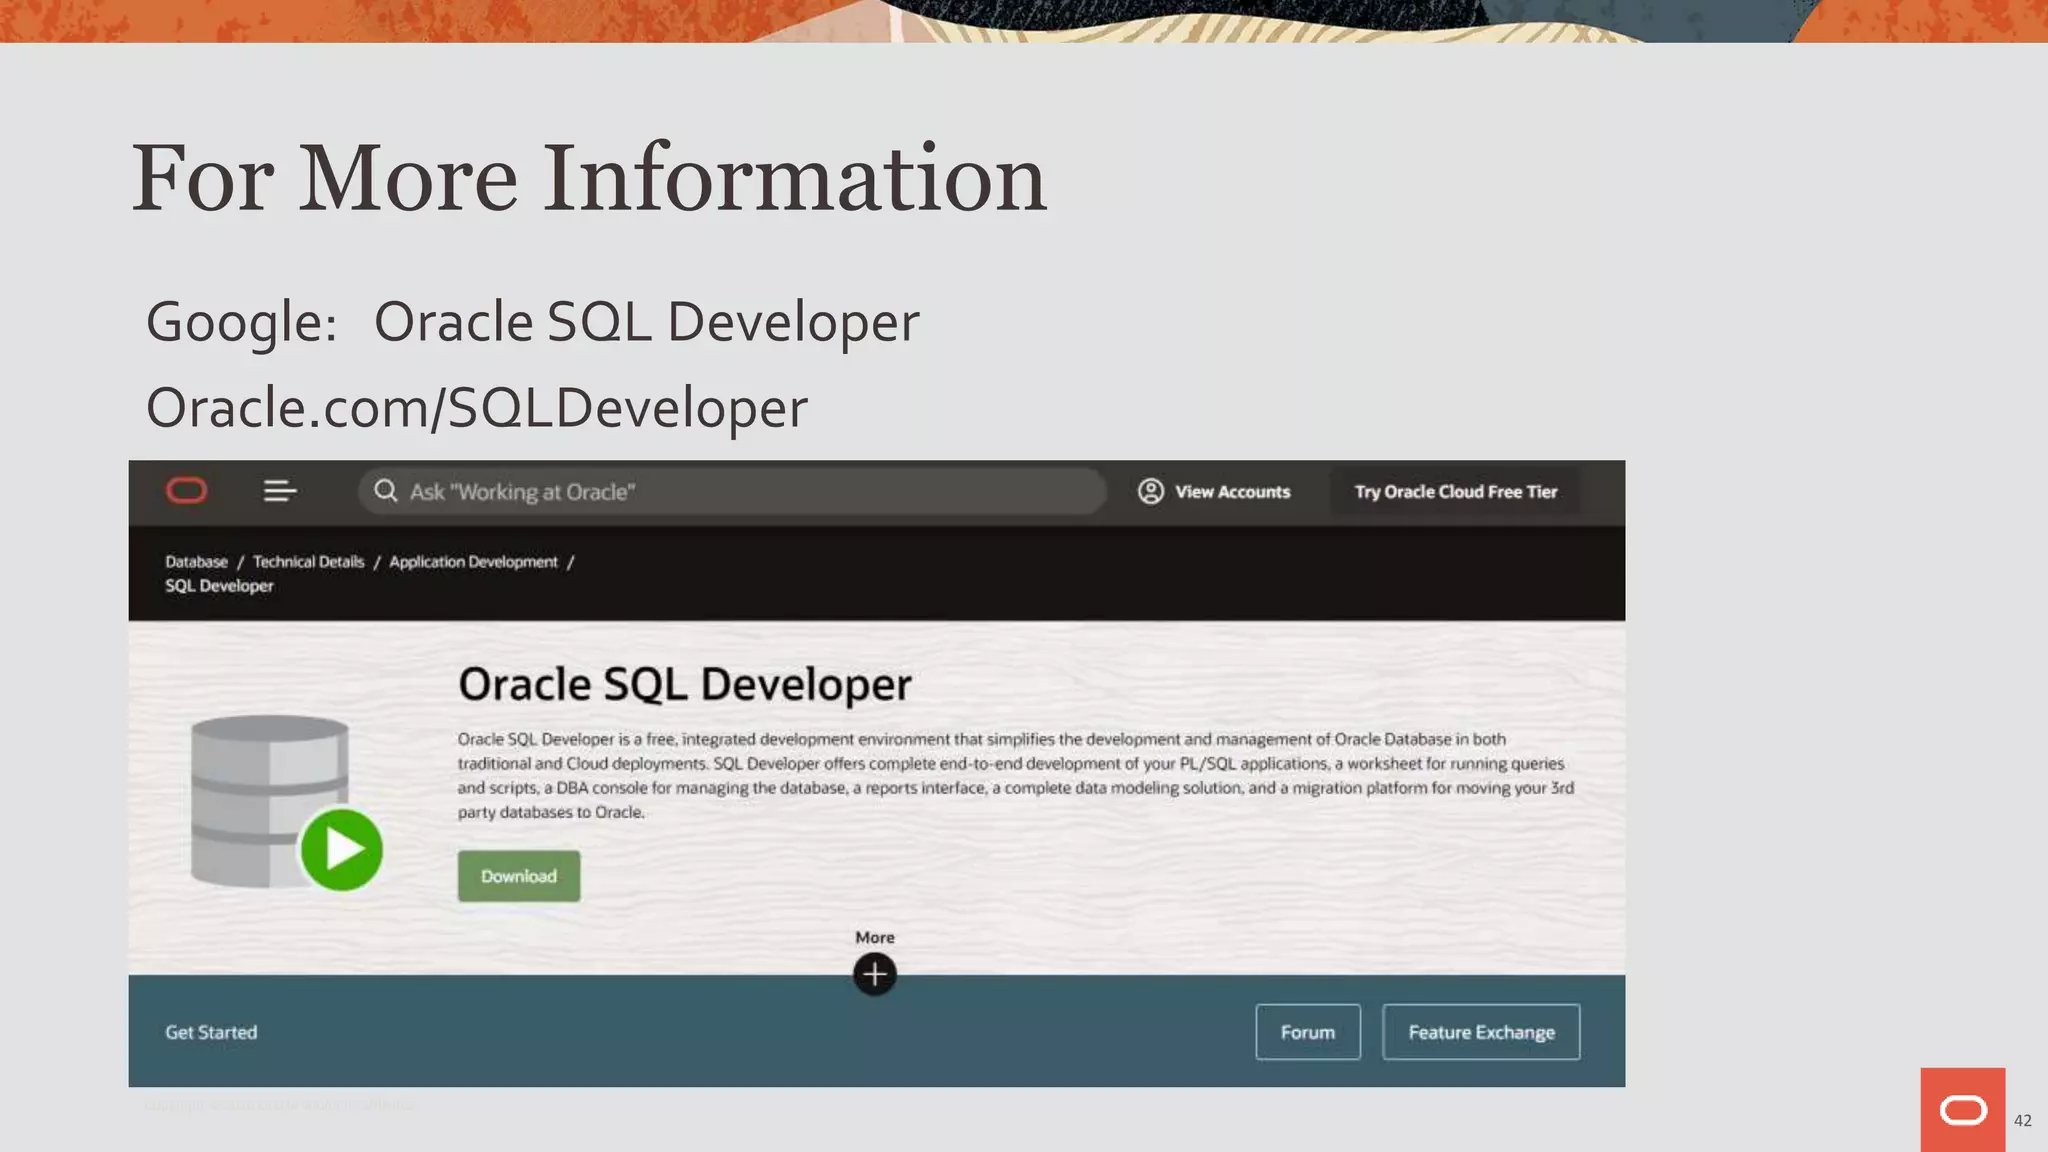Screen dimensions: 2048x1152
Task: Open Application Development breadcrumb
Action: [473, 562]
